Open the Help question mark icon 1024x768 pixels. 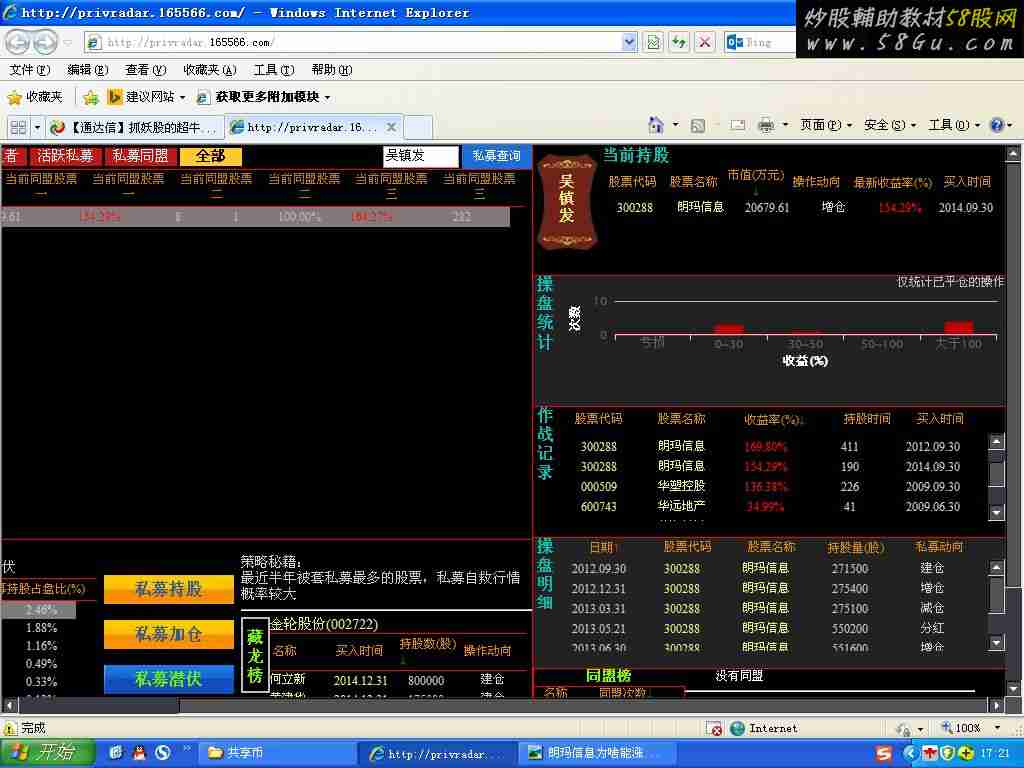click(997, 125)
